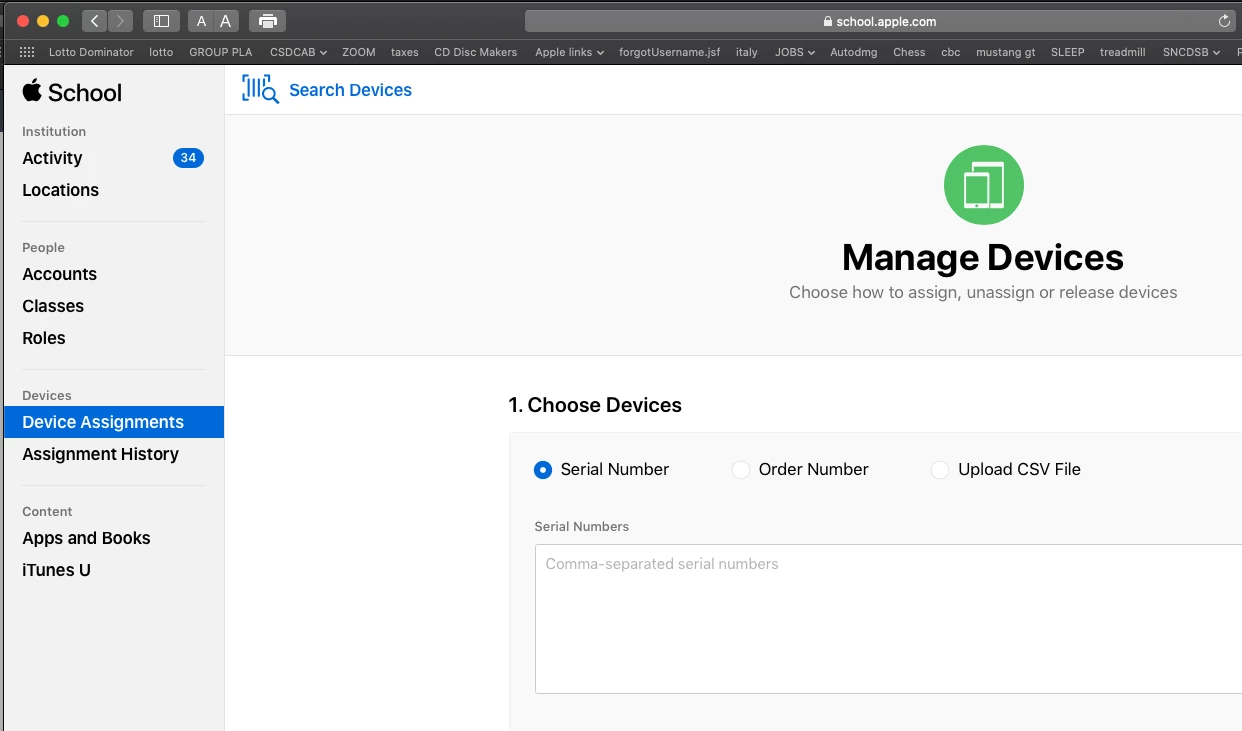Open the GROUP PLA bookmark
This screenshot has height=731, width=1242.
(x=220, y=52)
